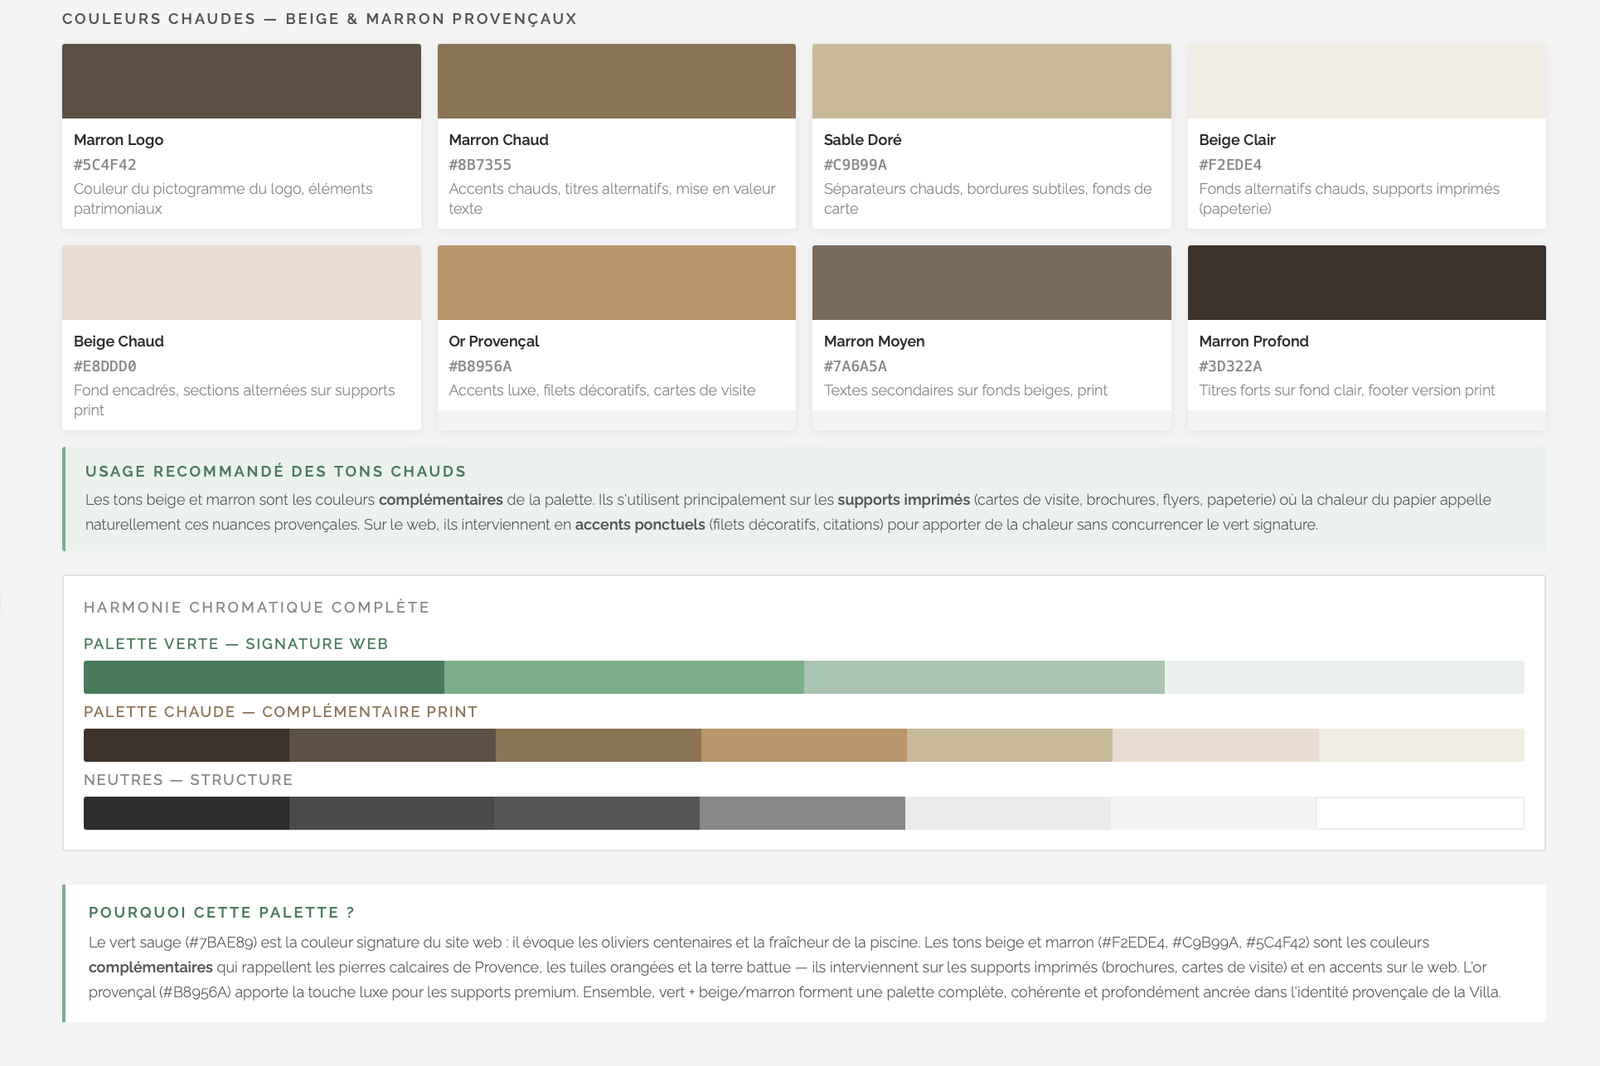Image resolution: width=1600 pixels, height=1066 pixels.
Task: Click the 'Usage recommandé des tons chauds' heading
Action: click(x=275, y=472)
